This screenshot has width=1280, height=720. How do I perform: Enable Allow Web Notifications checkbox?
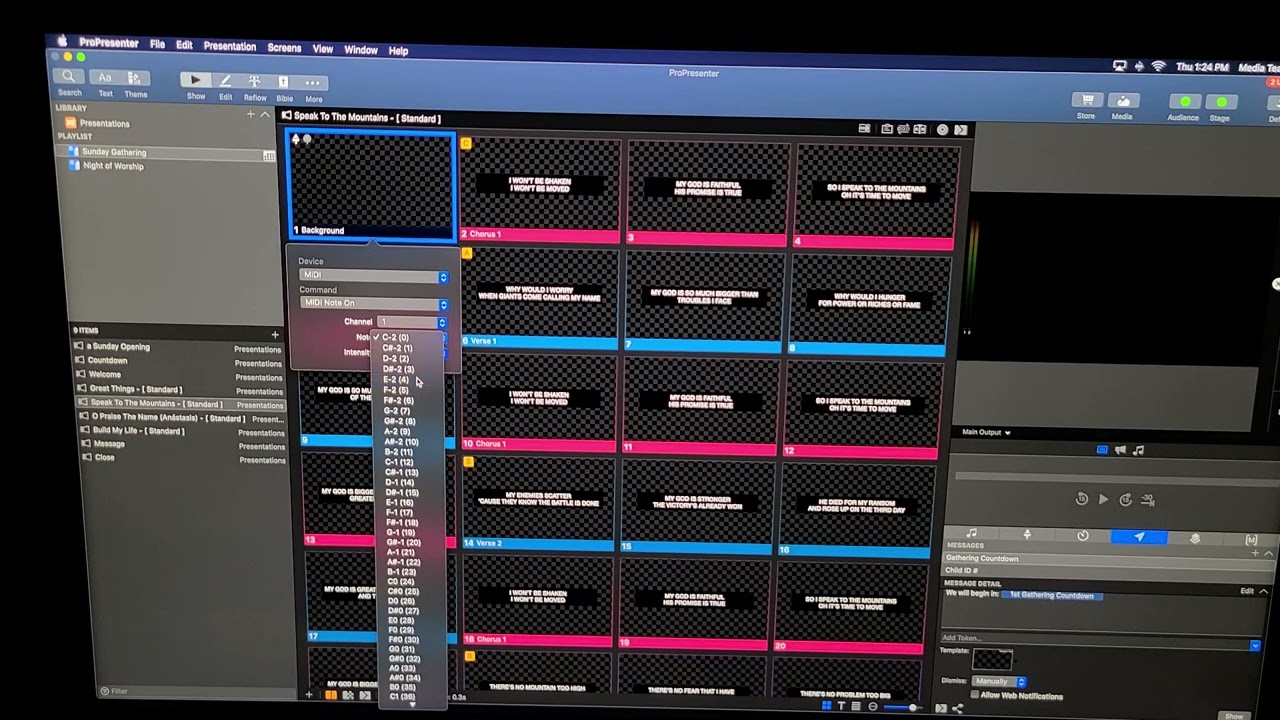pos(976,694)
